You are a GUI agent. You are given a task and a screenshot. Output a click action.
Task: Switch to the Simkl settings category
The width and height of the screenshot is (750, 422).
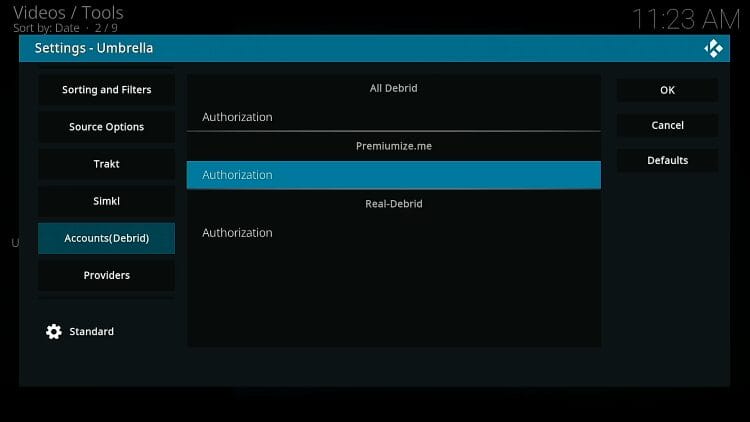(106, 201)
